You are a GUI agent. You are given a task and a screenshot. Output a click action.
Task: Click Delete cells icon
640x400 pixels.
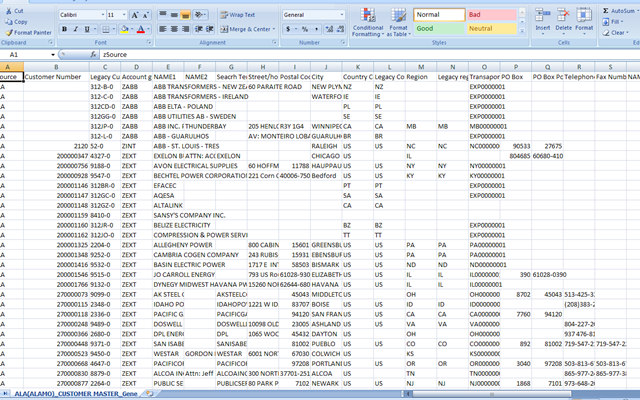coord(563,15)
